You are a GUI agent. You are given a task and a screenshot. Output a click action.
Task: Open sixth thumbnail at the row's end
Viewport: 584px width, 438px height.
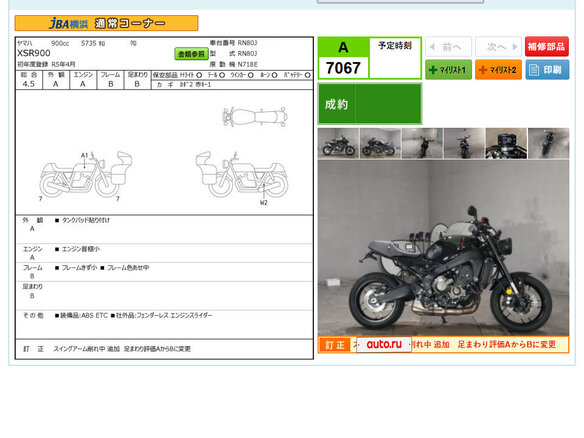[x=548, y=143]
